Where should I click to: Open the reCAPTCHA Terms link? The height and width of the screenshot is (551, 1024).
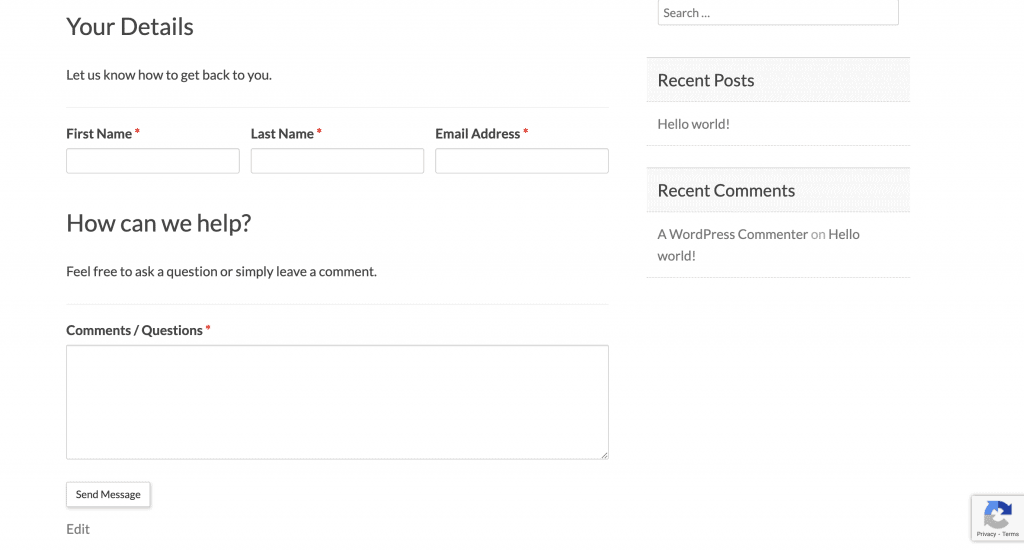[1010, 534]
